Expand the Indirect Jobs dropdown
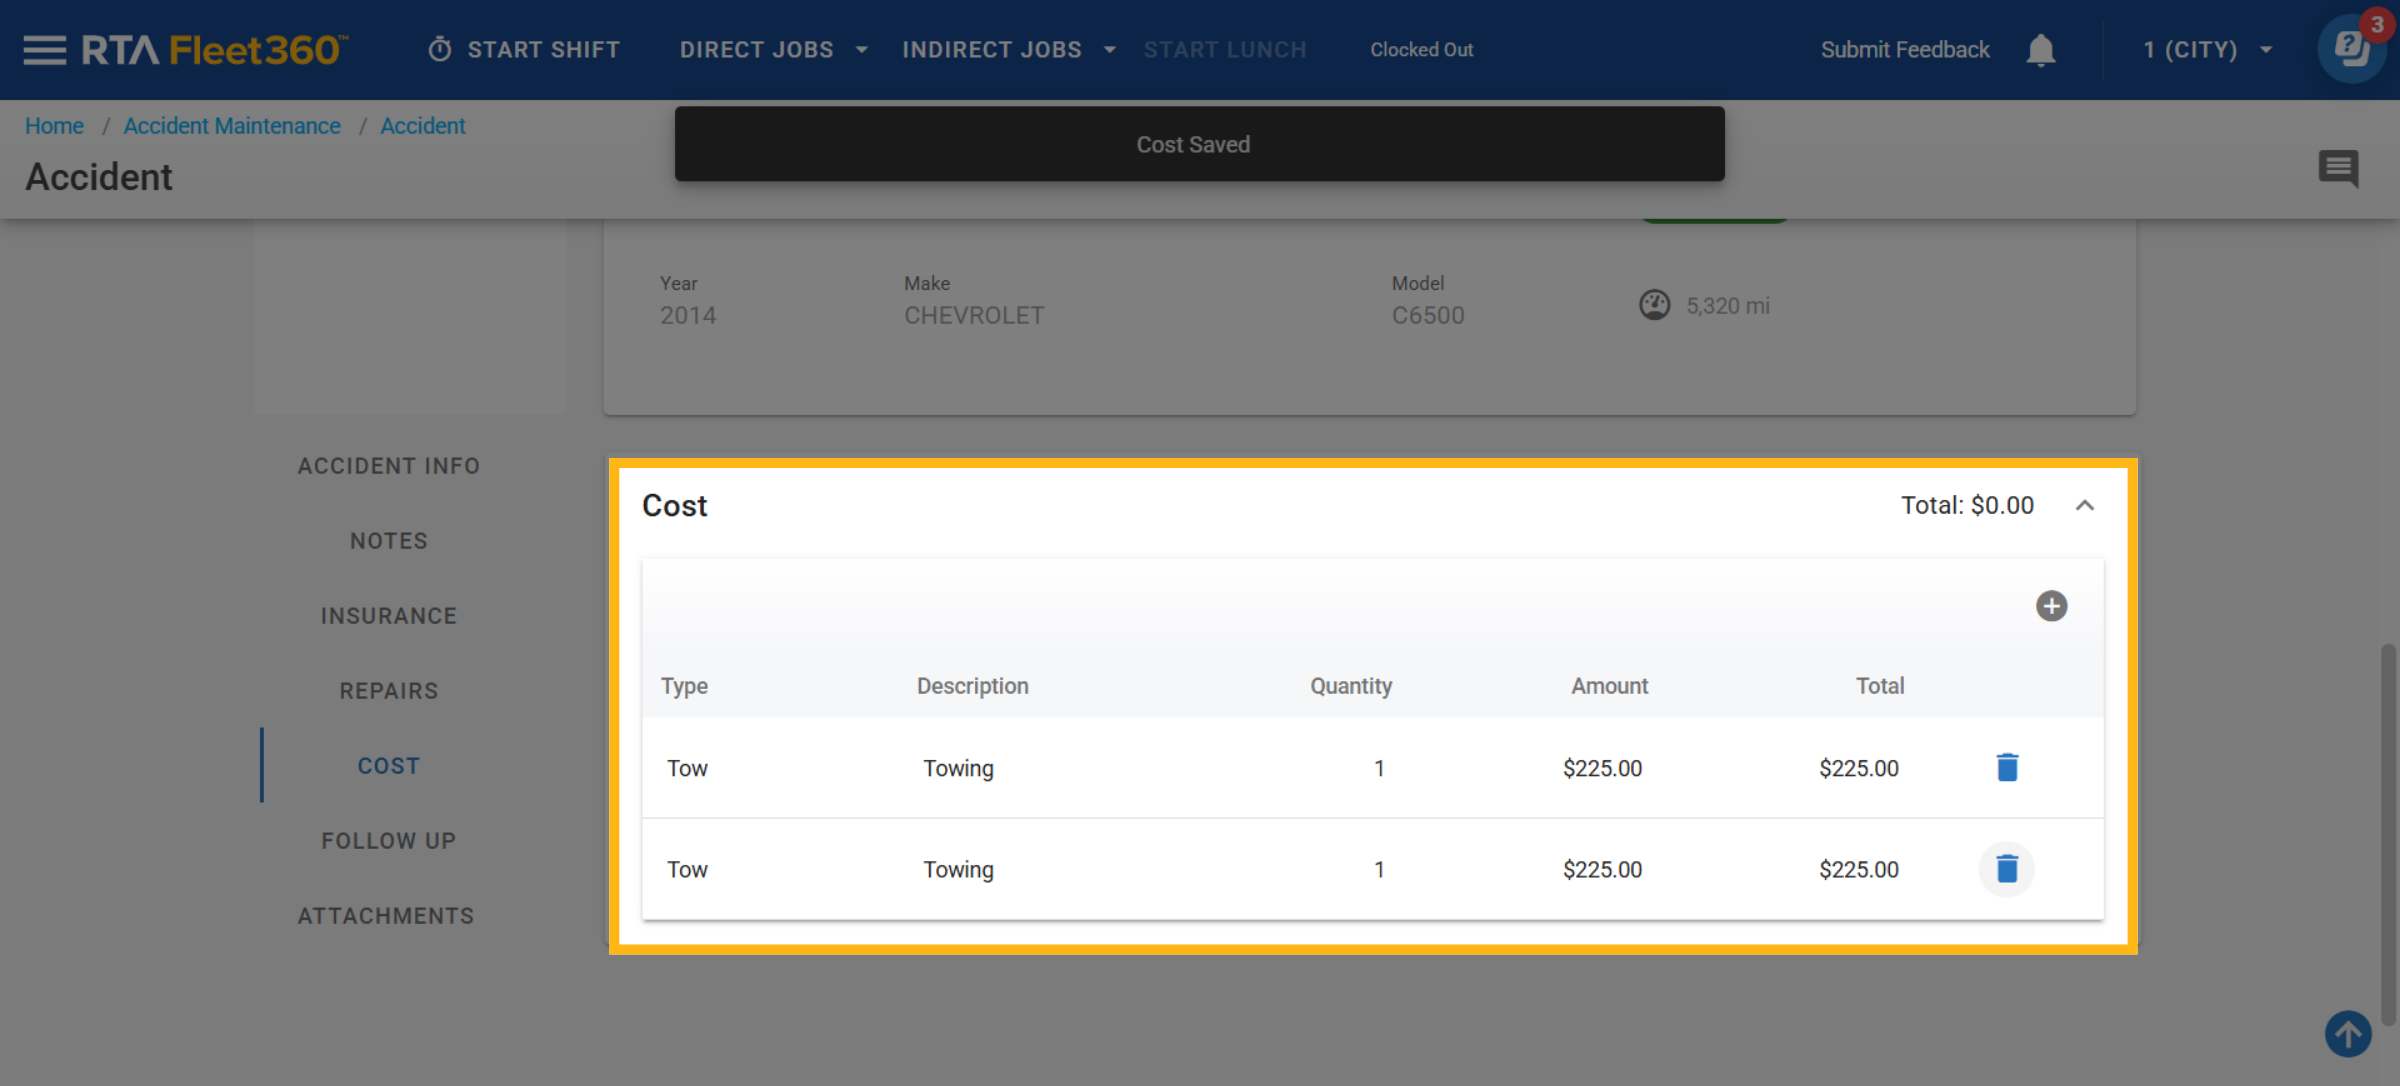Image resolution: width=2400 pixels, height=1086 pixels. click(1008, 50)
